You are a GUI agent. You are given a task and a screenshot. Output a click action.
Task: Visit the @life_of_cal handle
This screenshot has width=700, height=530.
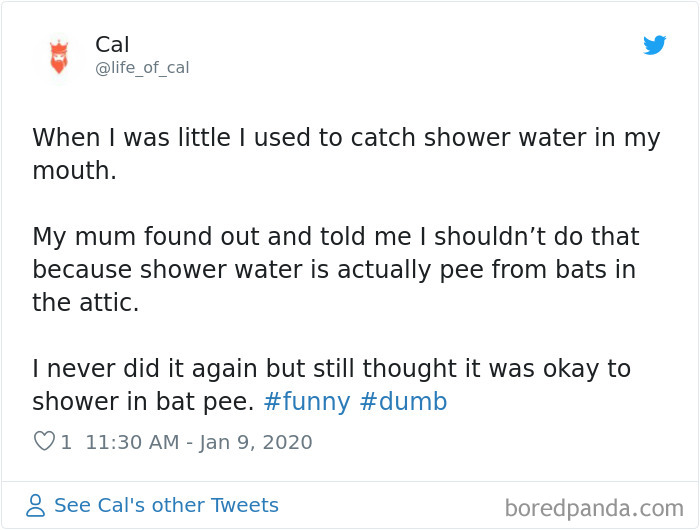coord(142,68)
